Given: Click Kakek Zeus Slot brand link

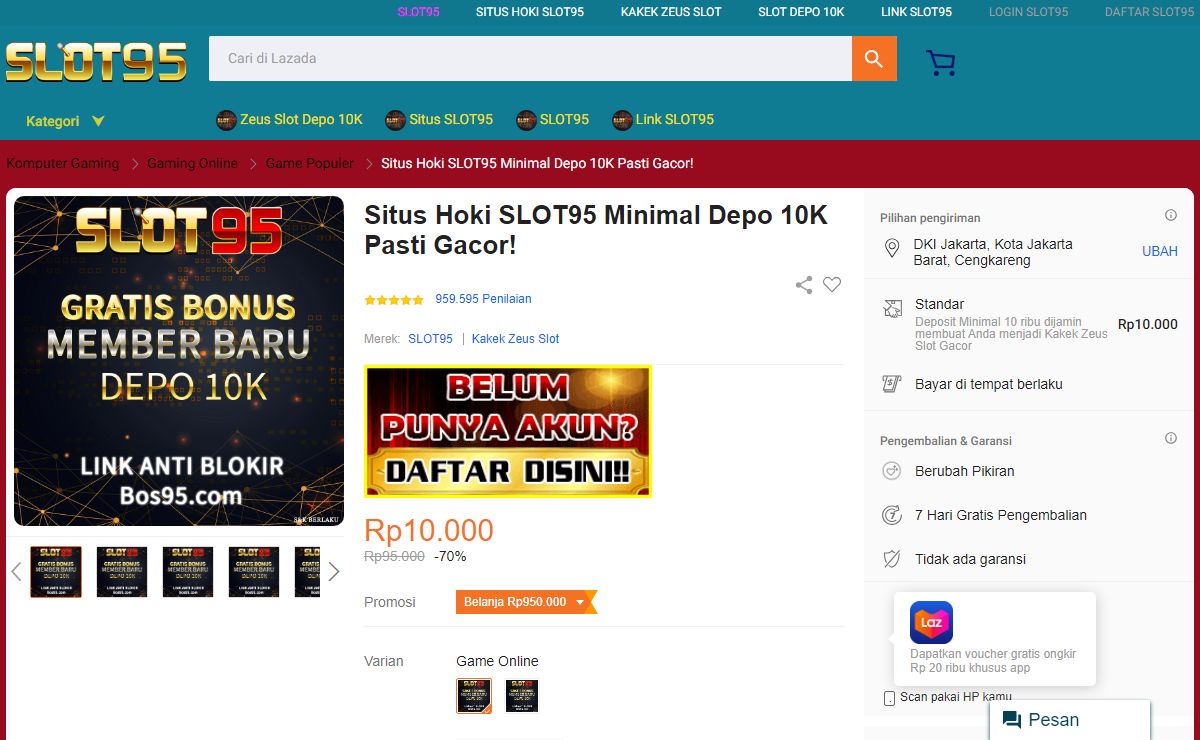Looking at the screenshot, I should [515, 339].
